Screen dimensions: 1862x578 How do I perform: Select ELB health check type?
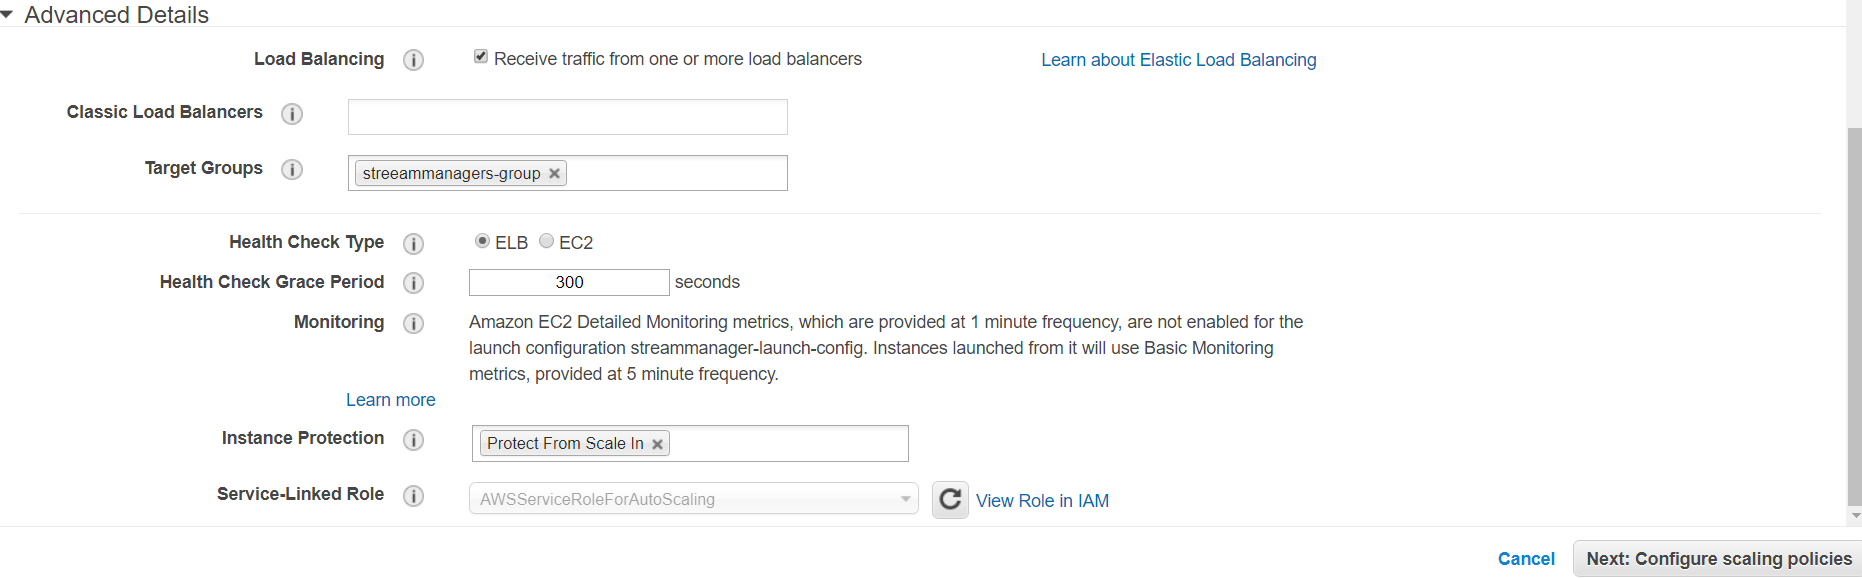(x=482, y=241)
